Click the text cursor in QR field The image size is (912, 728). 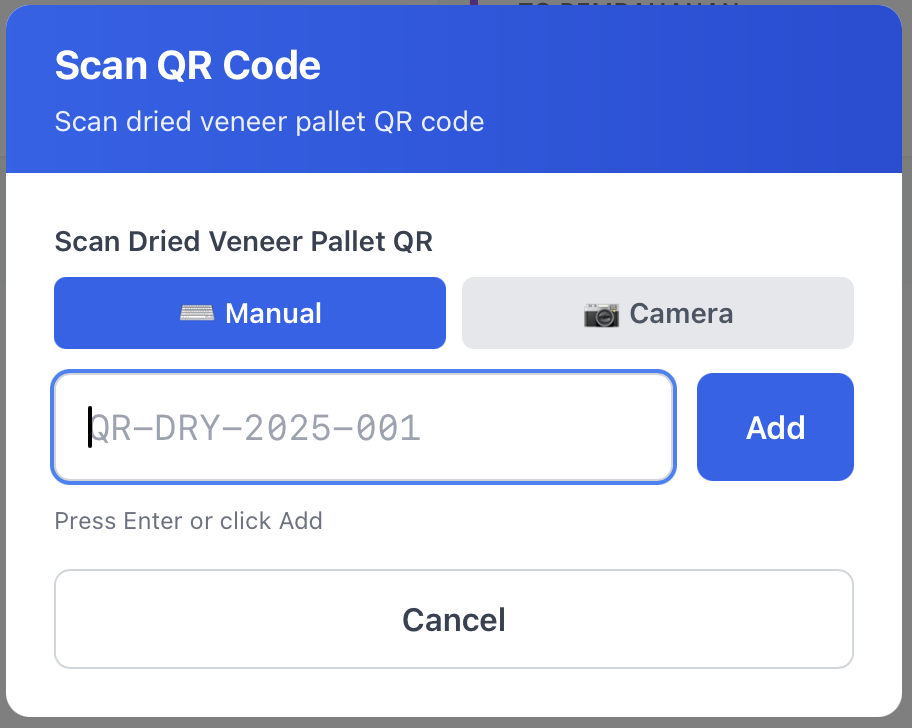point(90,427)
